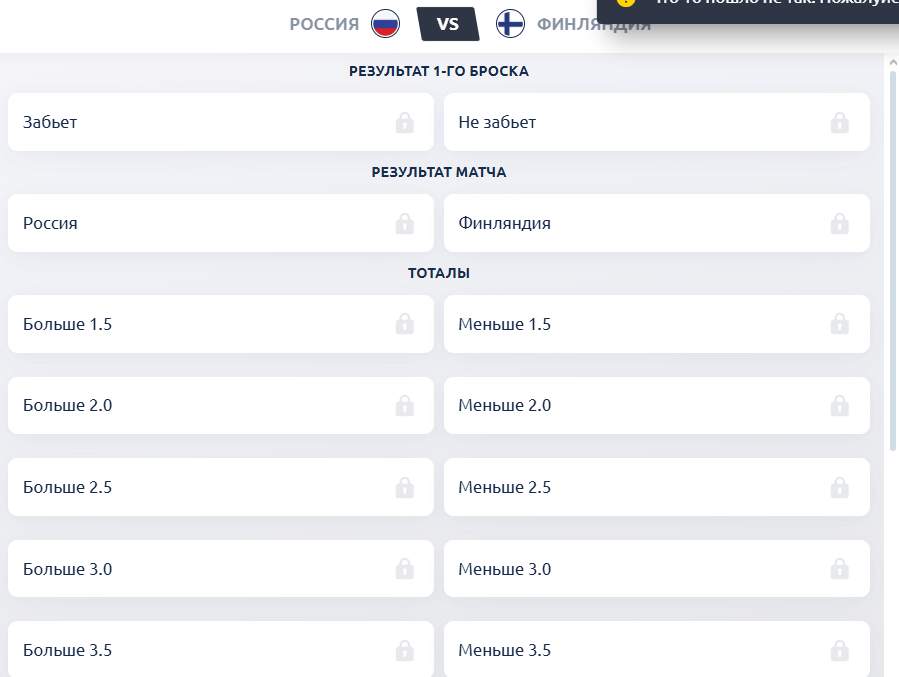Click the lock icon on Не забьет
This screenshot has height=677, width=899.
click(839, 123)
